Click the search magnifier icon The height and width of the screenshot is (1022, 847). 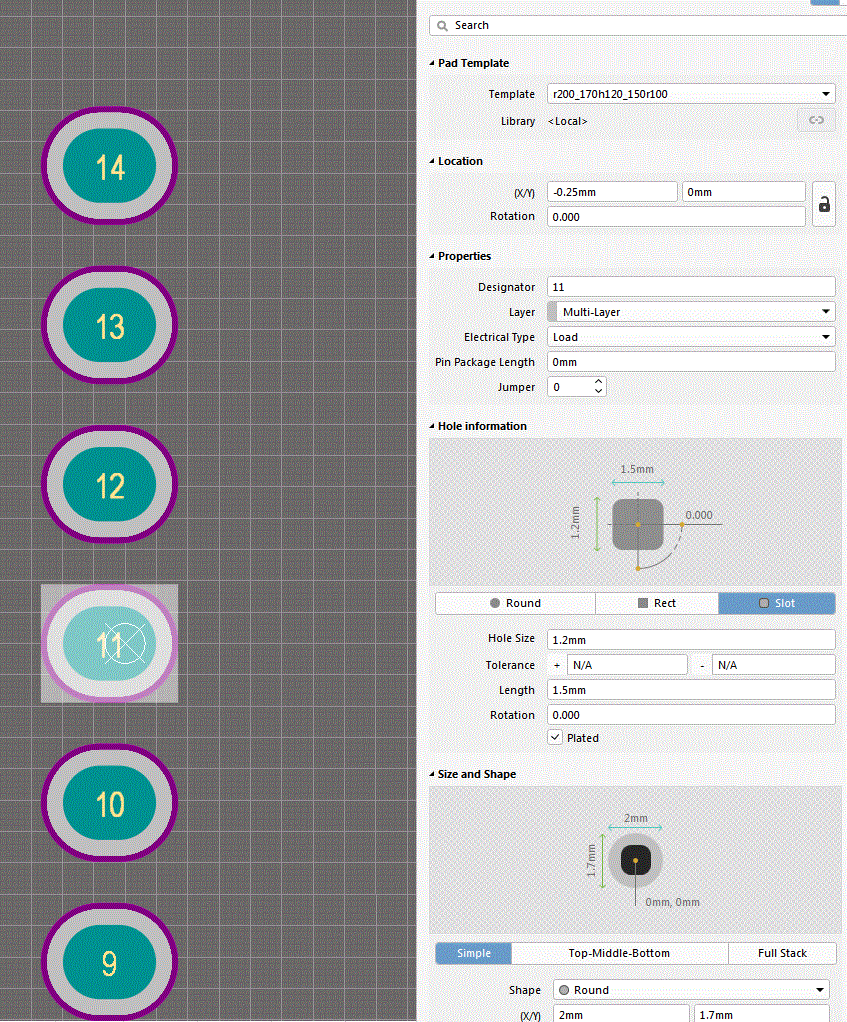pos(442,25)
